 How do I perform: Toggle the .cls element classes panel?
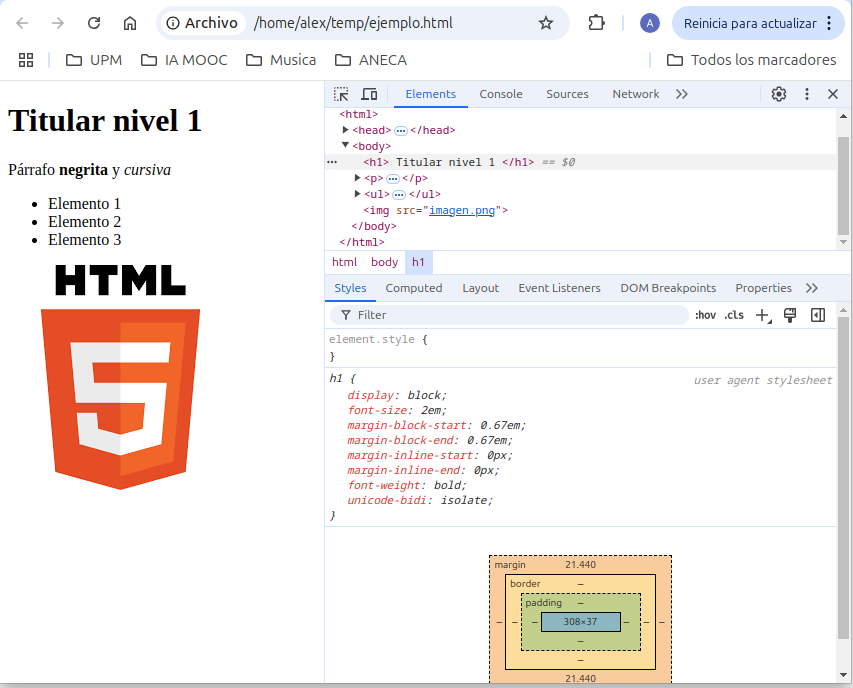click(x=734, y=315)
